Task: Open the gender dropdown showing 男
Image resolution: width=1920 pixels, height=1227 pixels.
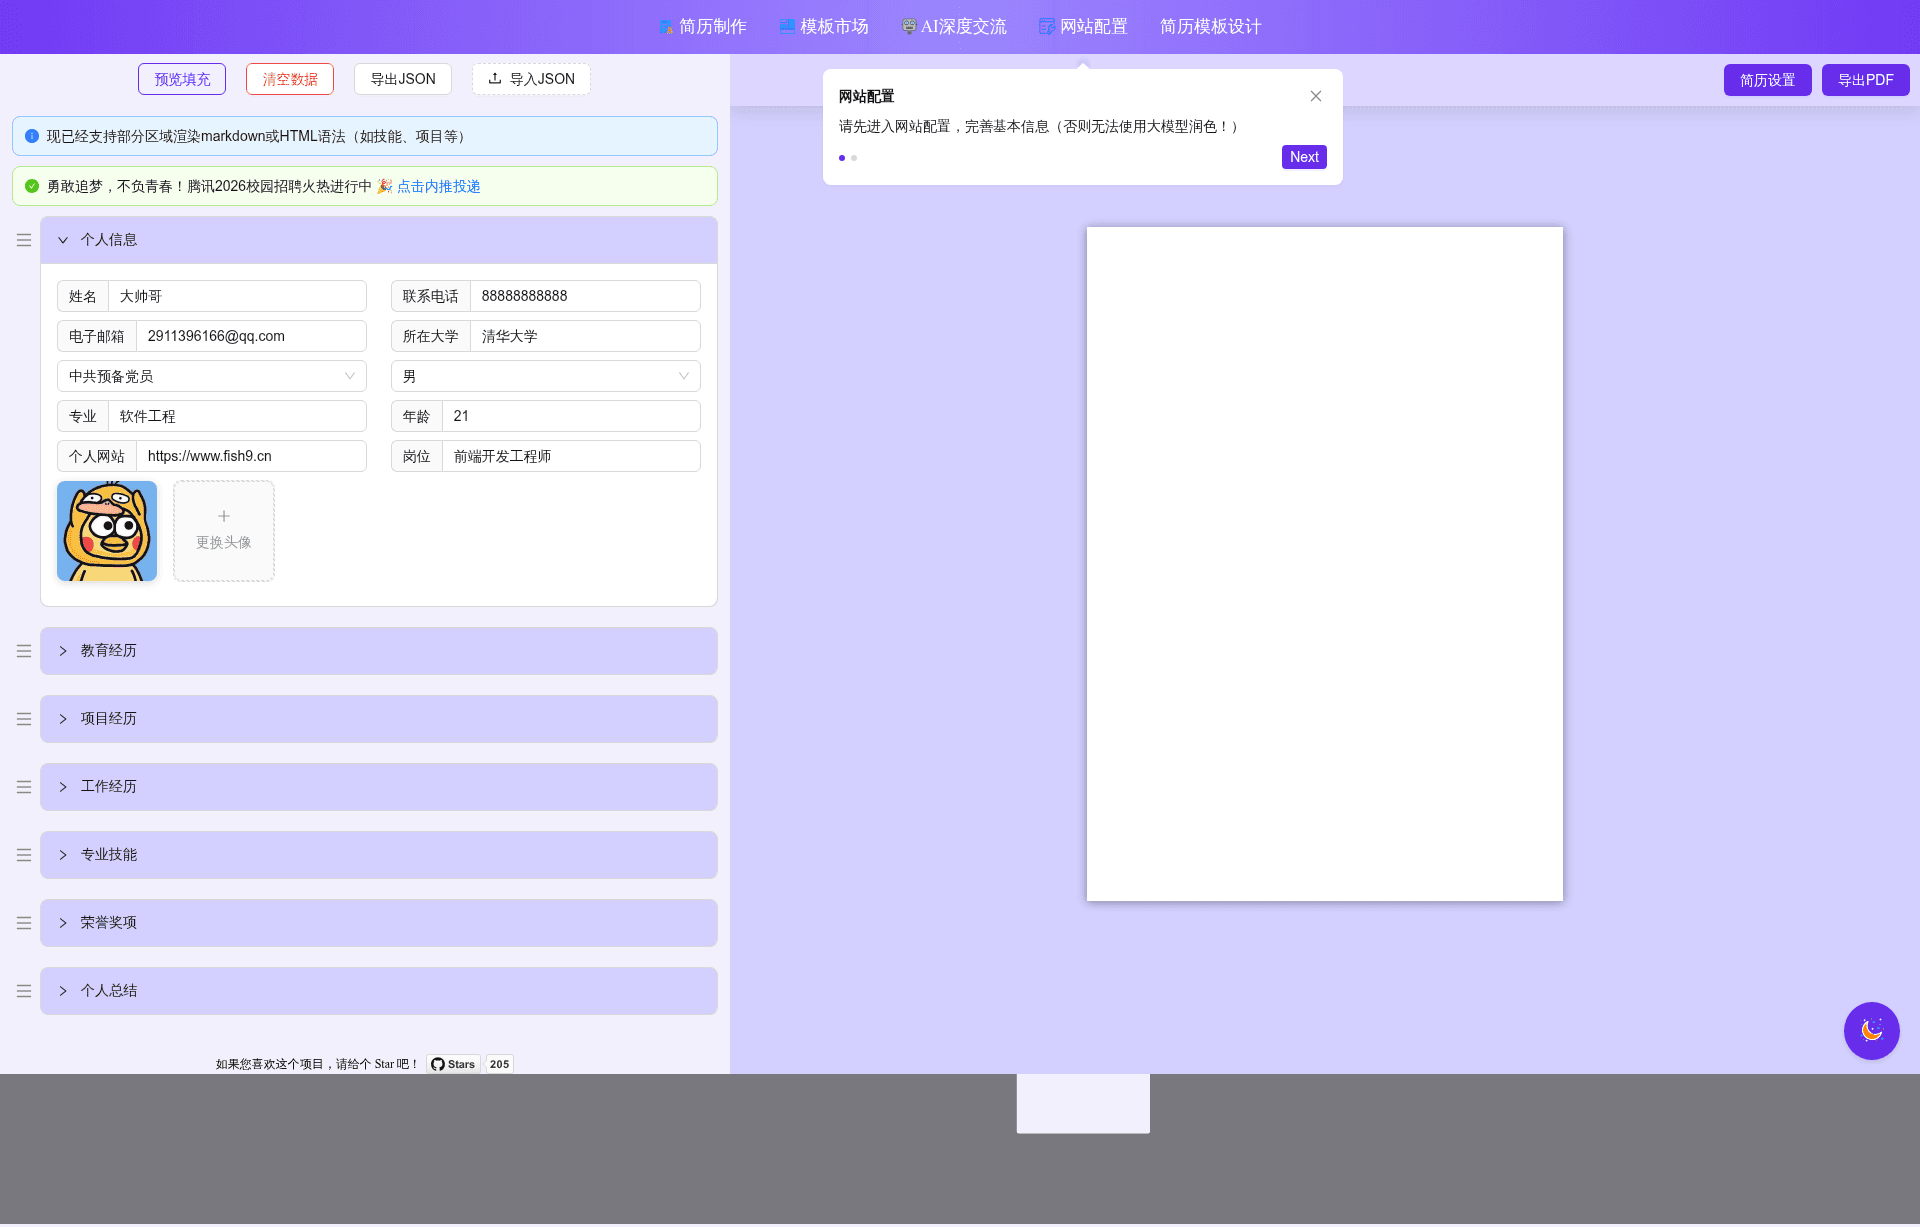Action: click(546, 376)
